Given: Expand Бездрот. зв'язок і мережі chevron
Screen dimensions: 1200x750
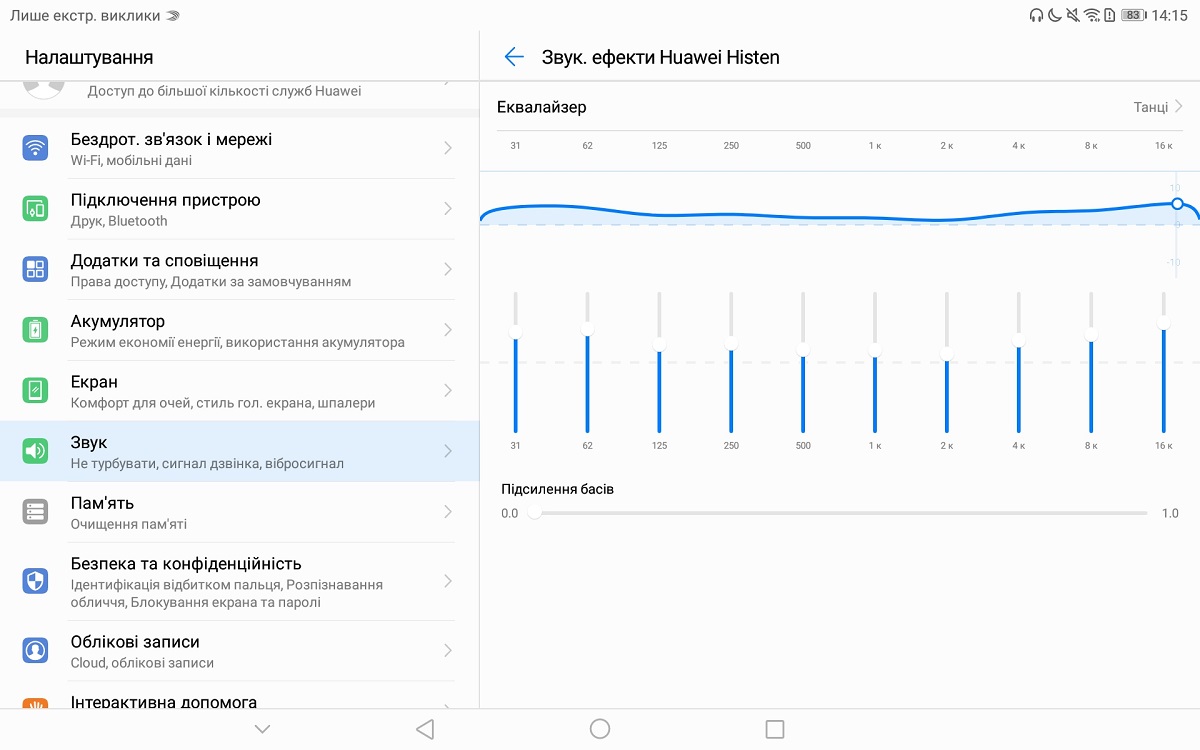Looking at the screenshot, I should tap(448, 148).
